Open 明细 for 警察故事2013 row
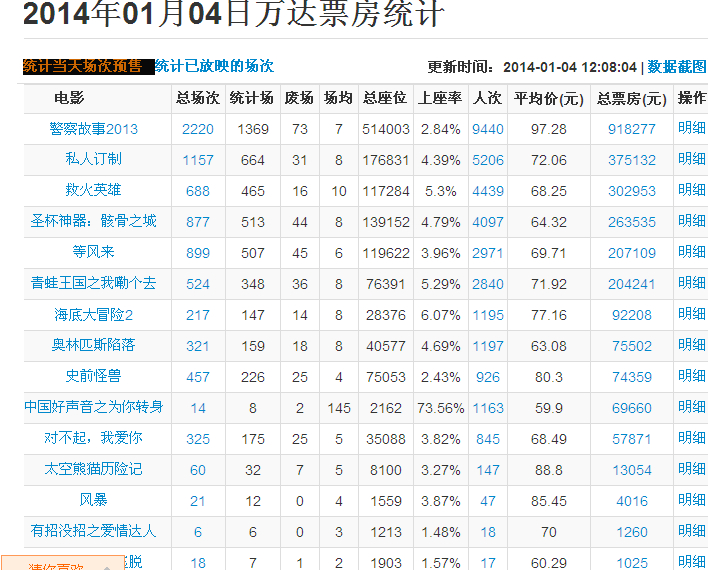 [692, 128]
